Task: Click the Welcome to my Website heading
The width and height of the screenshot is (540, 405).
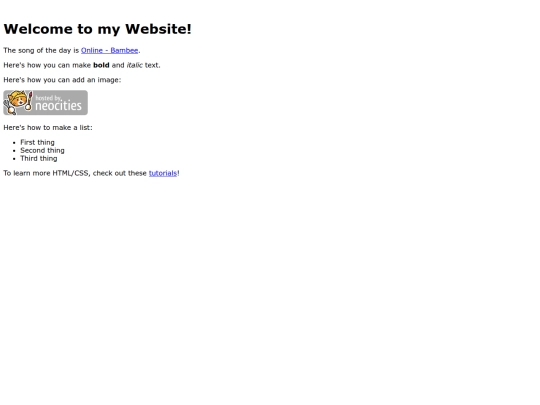Action: pyautogui.click(x=97, y=29)
